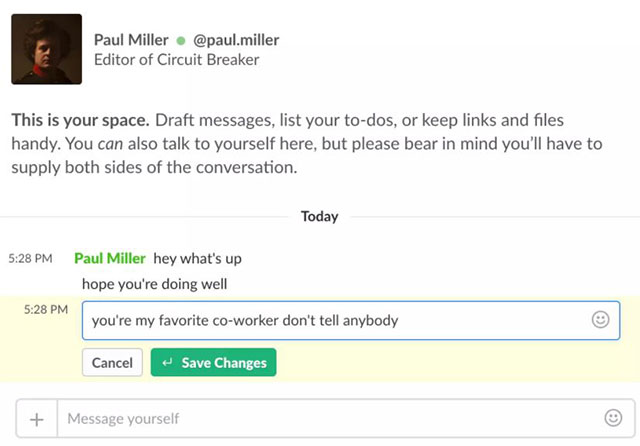Screen dimensions: 640x446
Task: Click the Paul Miller name in the header
Action: point(132,40)
